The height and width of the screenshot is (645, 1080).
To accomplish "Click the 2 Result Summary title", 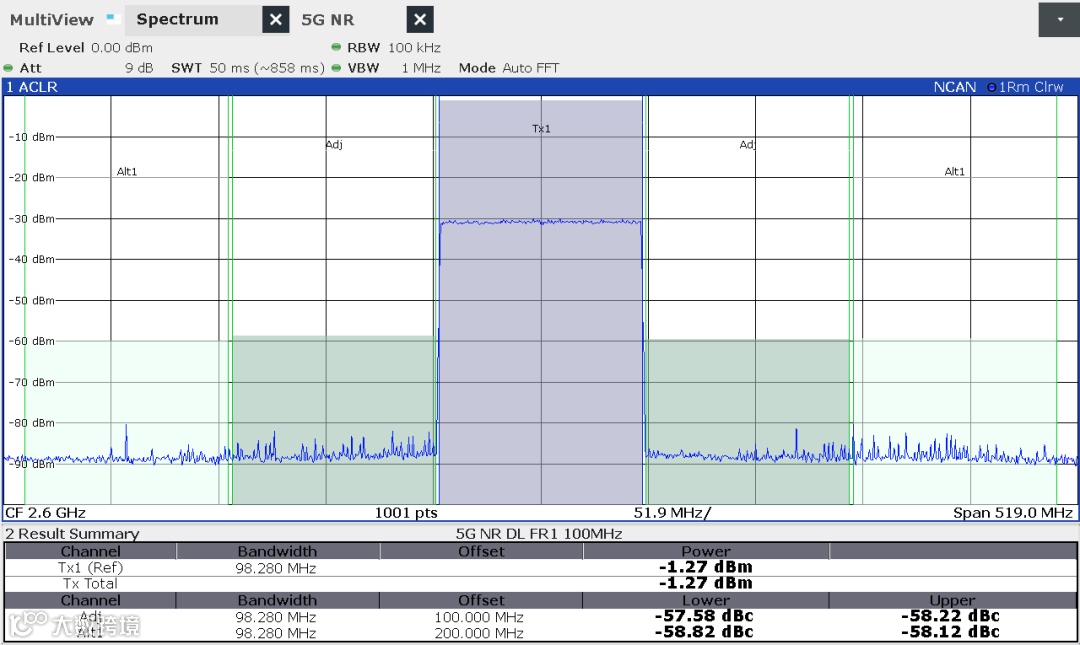I will [72, 533].
